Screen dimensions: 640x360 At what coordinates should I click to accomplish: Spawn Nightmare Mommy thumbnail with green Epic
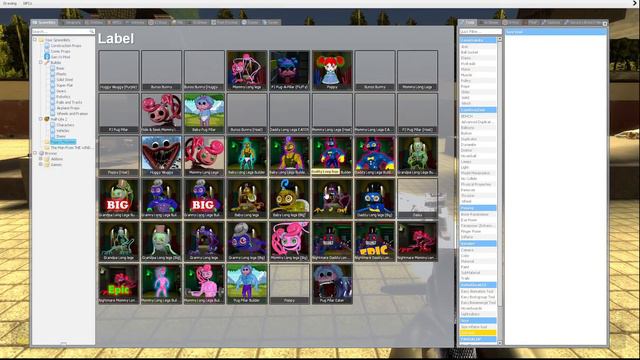pyautogui.click(x=119, y=284)
